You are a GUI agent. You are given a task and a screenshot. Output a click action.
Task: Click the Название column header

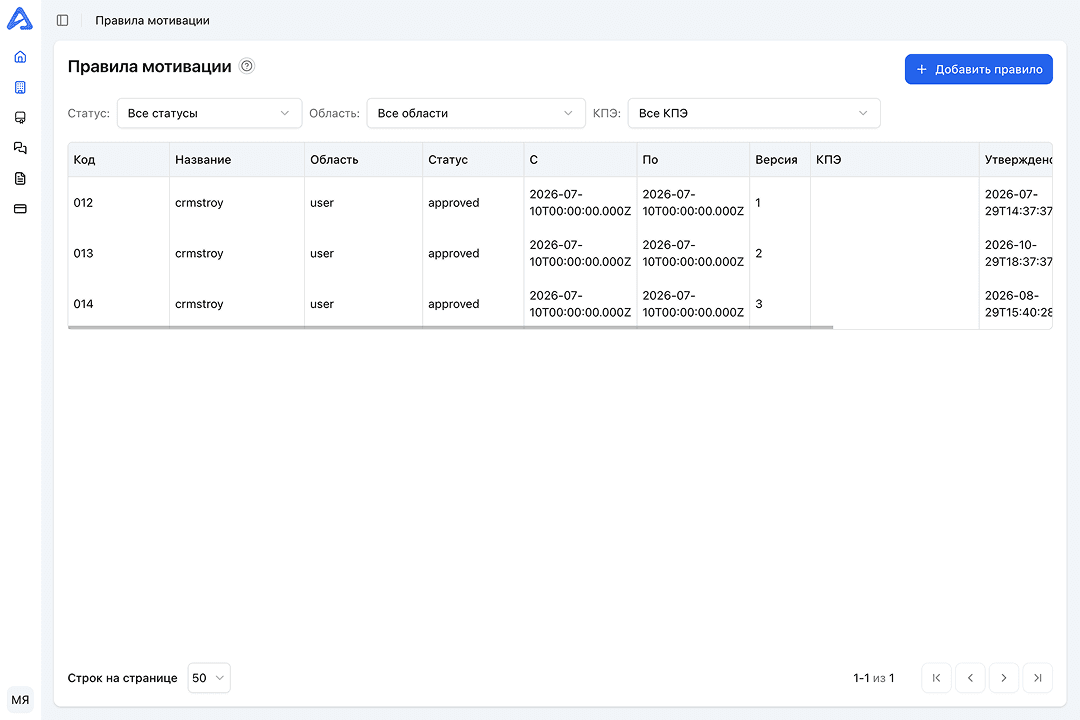pos(237,160)
